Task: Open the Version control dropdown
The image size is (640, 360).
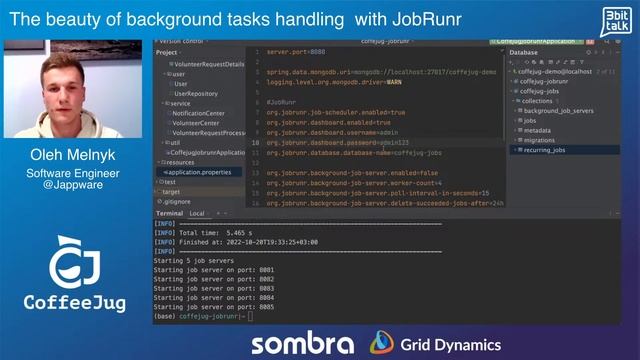Action: coord(182,41)
